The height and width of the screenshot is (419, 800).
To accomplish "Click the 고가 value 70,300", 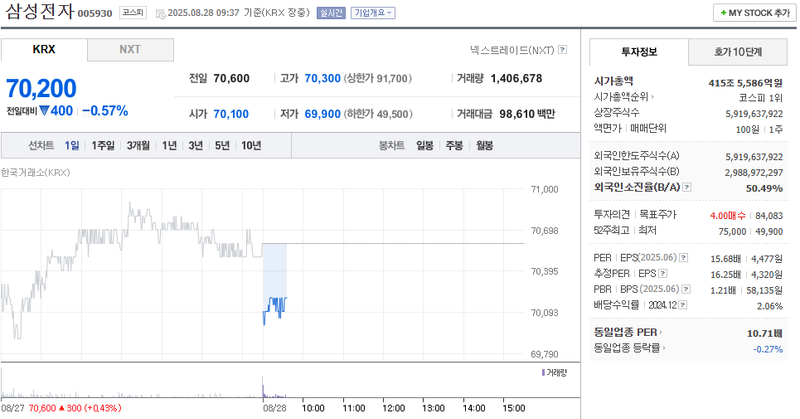I will coord(322,79).
